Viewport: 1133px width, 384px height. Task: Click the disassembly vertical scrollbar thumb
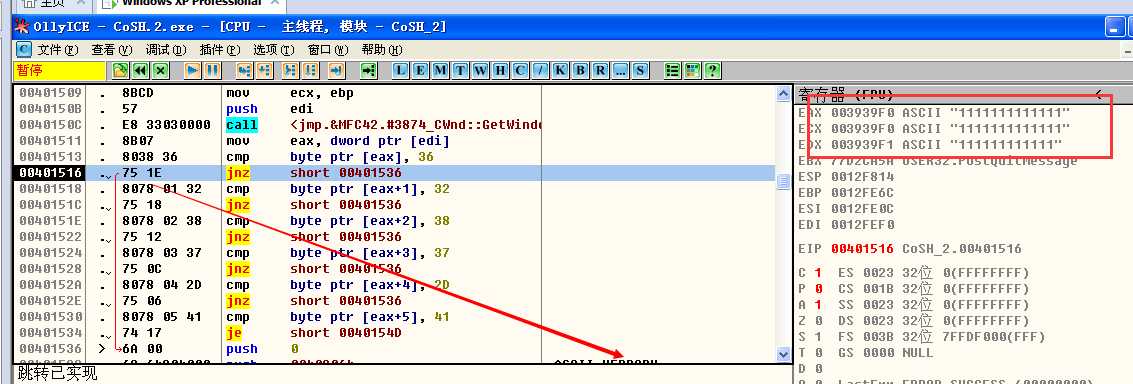(783, 182)
